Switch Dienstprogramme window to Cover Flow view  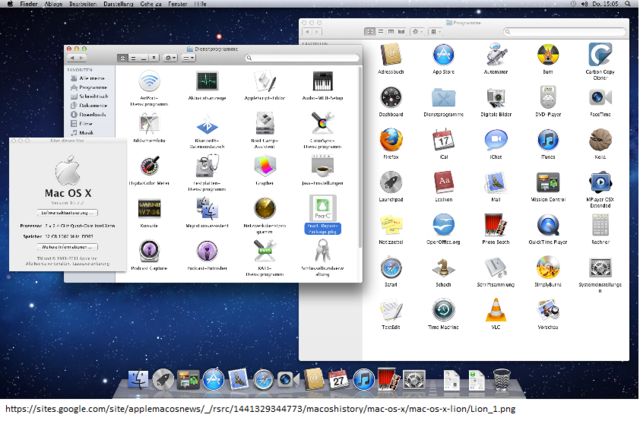point(153,58)
